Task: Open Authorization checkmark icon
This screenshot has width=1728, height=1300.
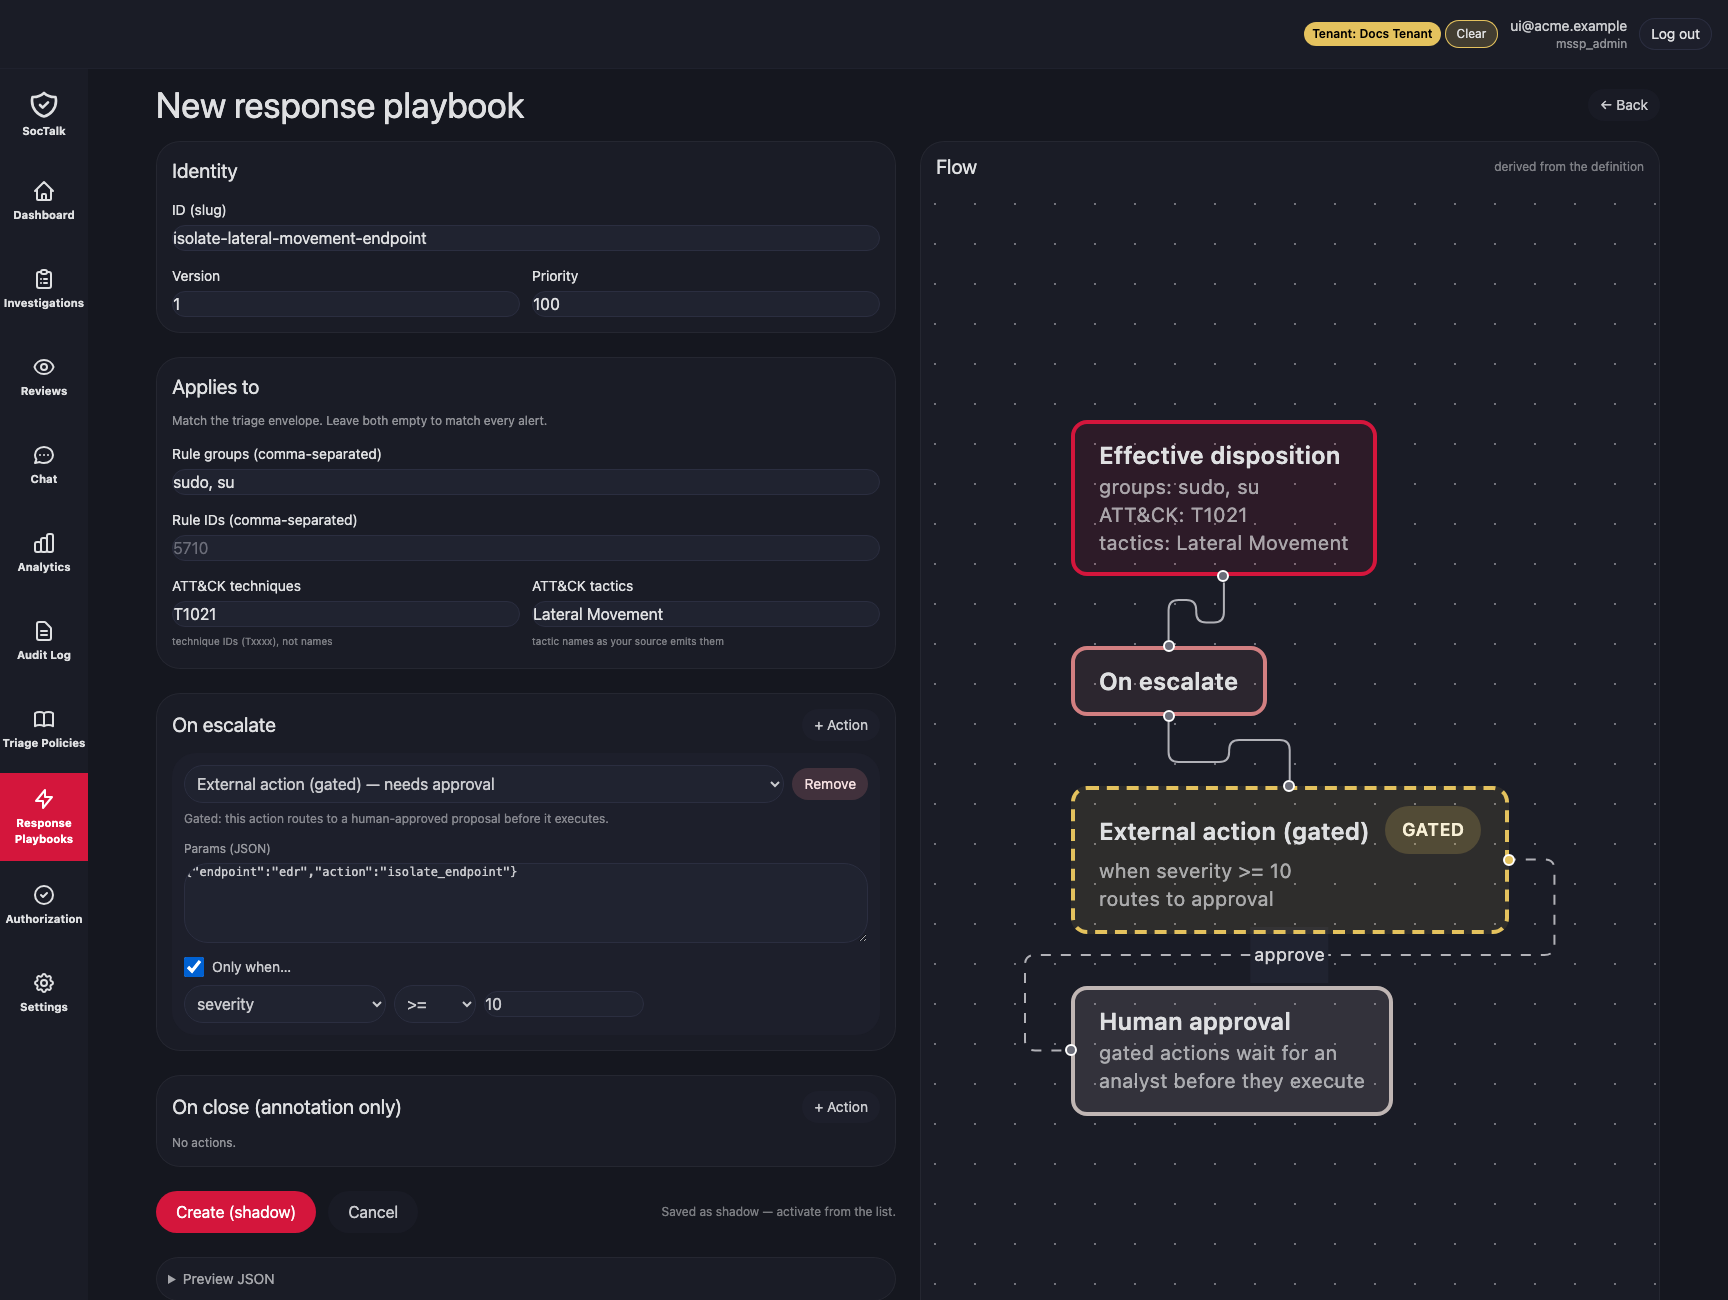Action: coord(44,895)
